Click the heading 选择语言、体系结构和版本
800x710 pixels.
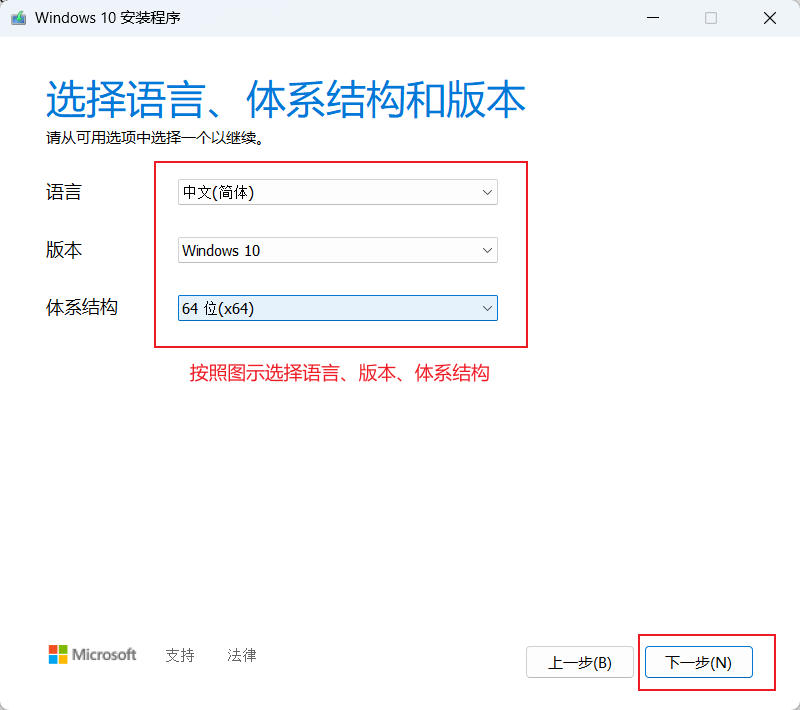286,99
